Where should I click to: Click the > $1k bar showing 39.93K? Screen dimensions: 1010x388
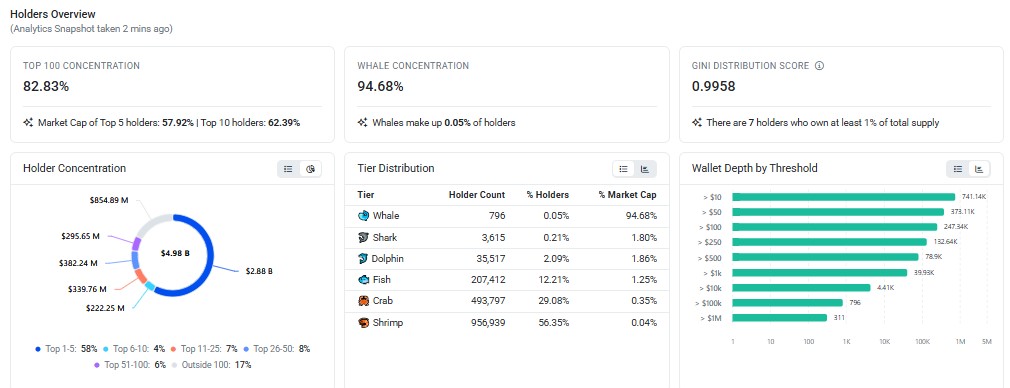819,272
